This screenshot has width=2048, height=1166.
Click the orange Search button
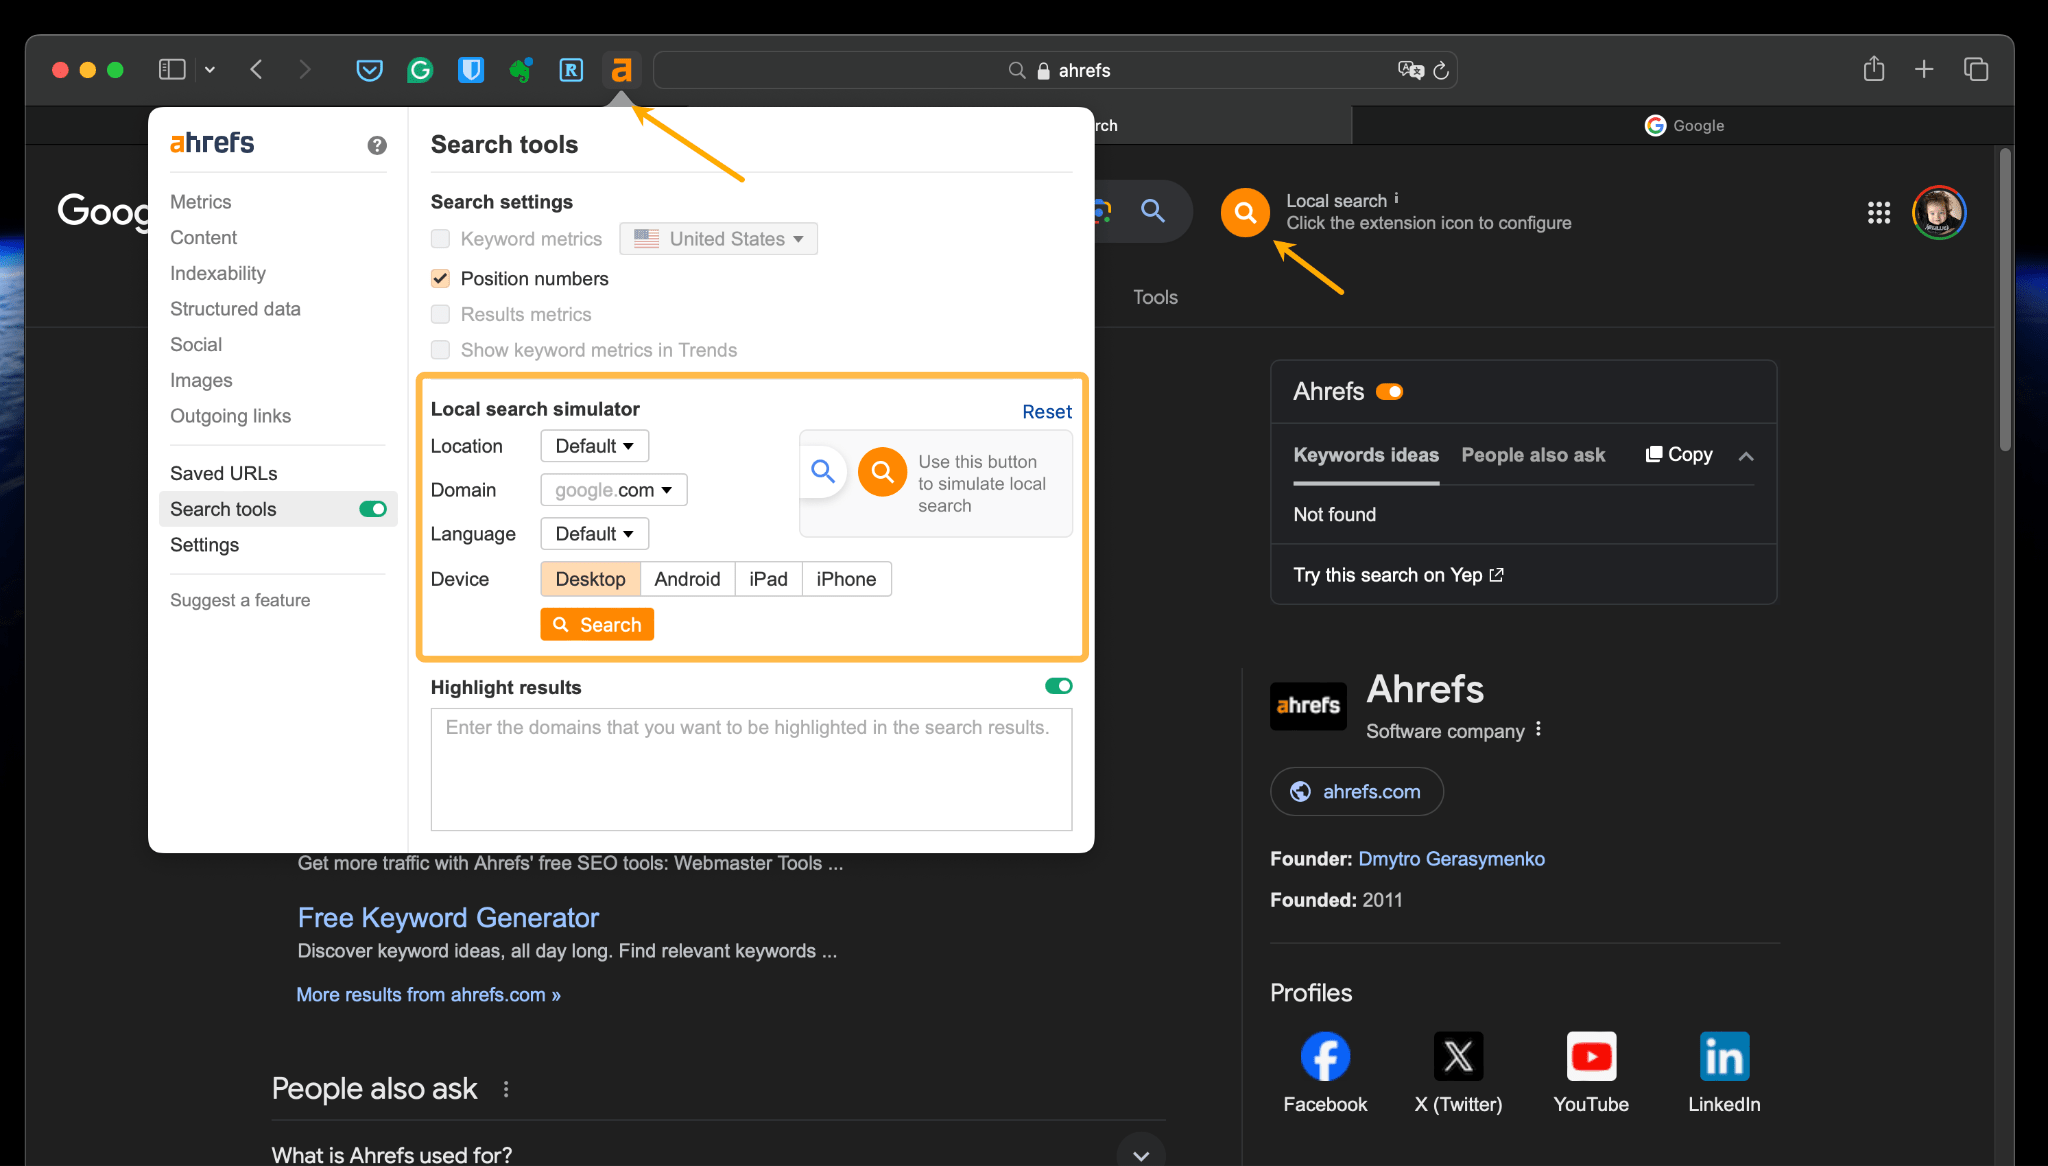coord(596,624)
